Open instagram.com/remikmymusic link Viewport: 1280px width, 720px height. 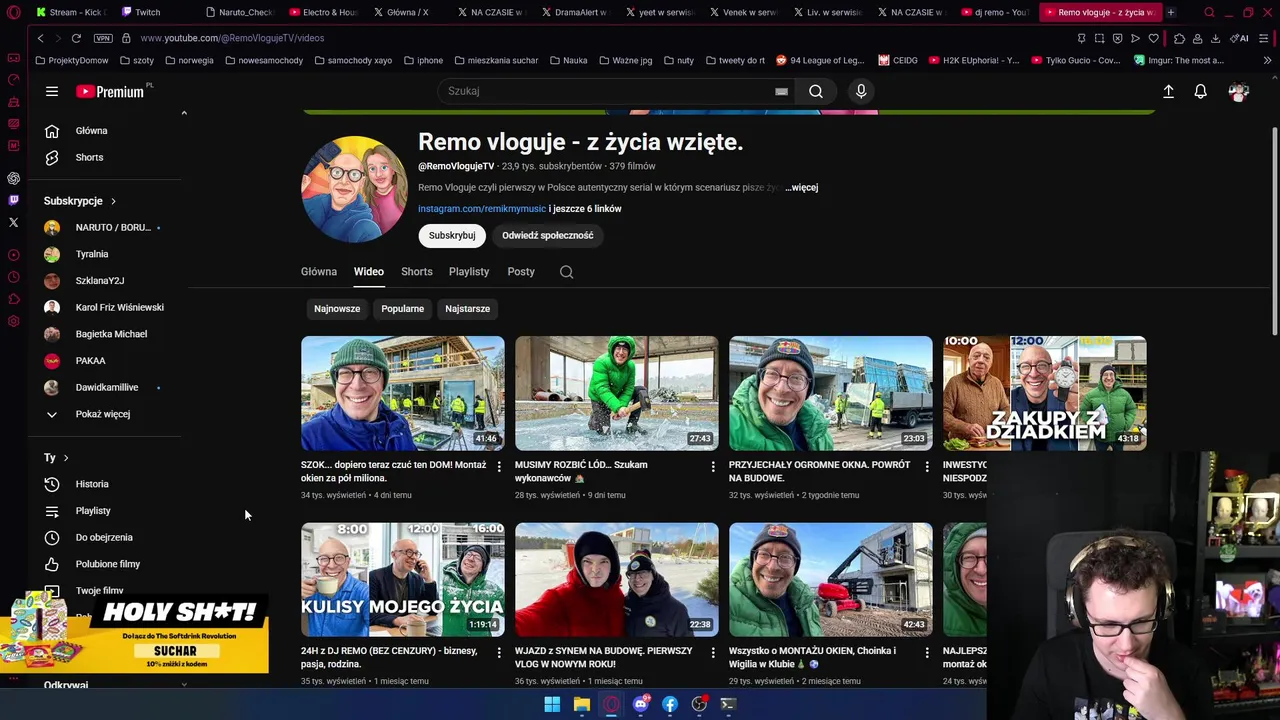(482, 209)
